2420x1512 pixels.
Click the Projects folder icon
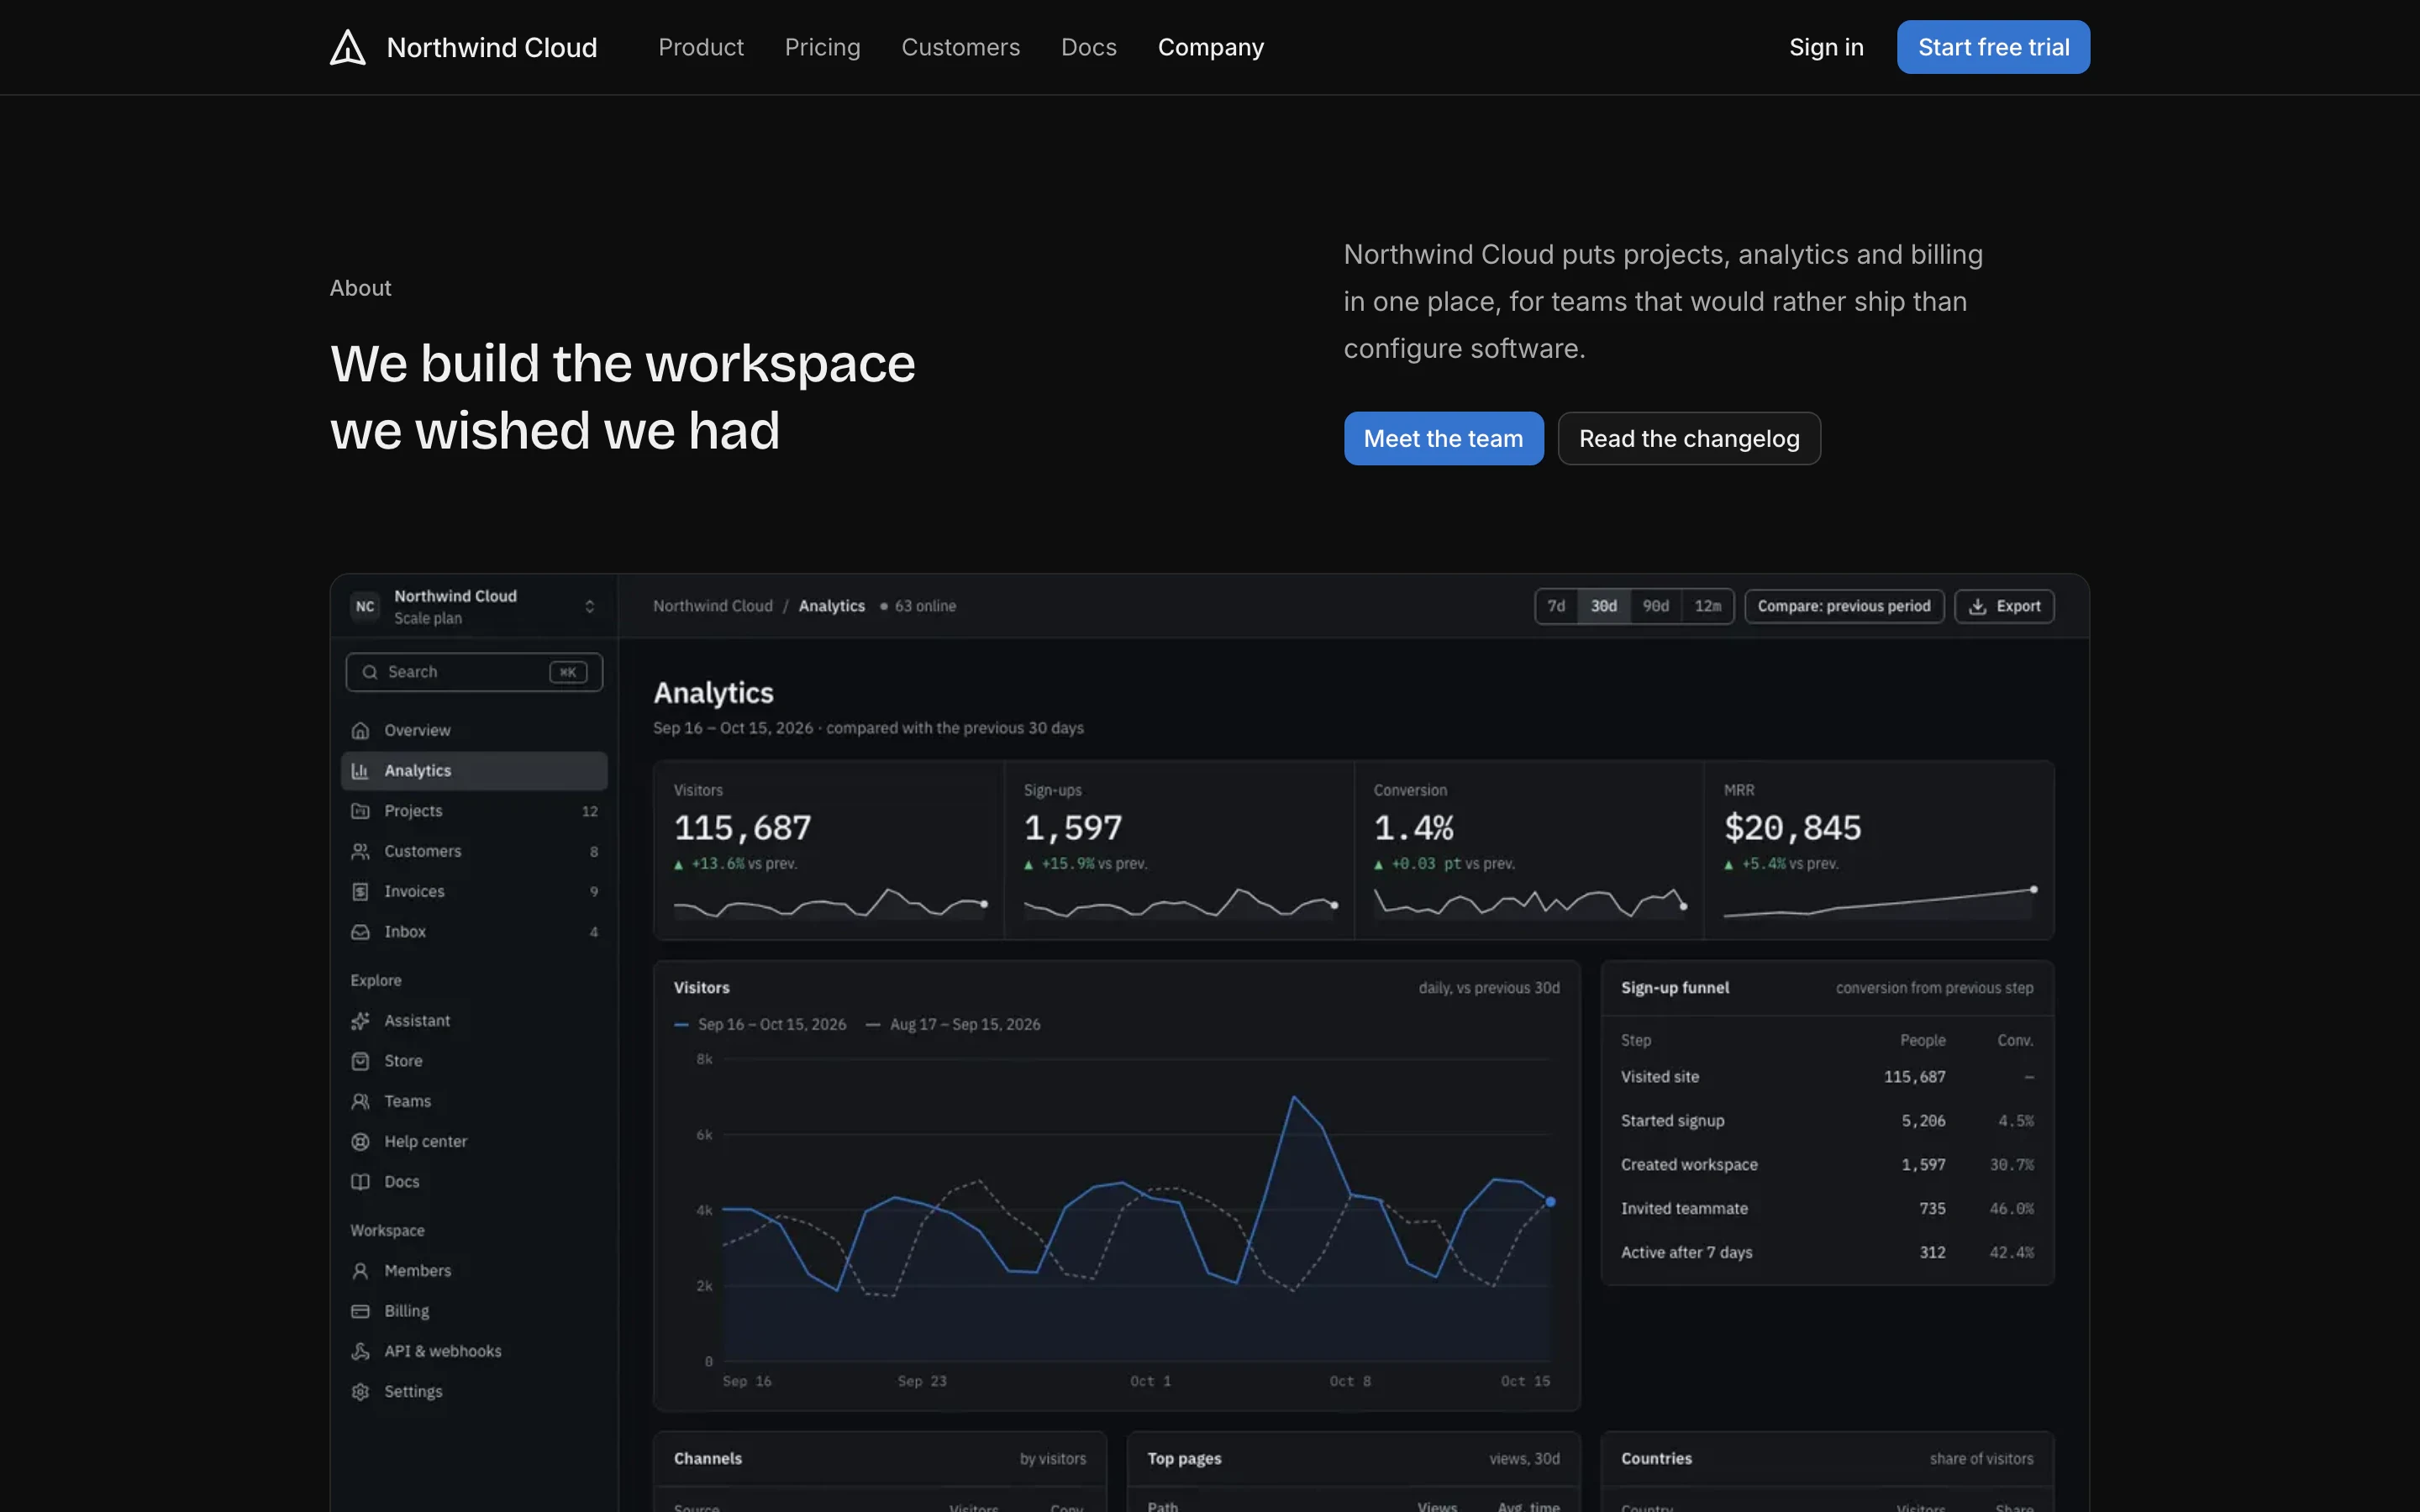[x=360, y=811]
